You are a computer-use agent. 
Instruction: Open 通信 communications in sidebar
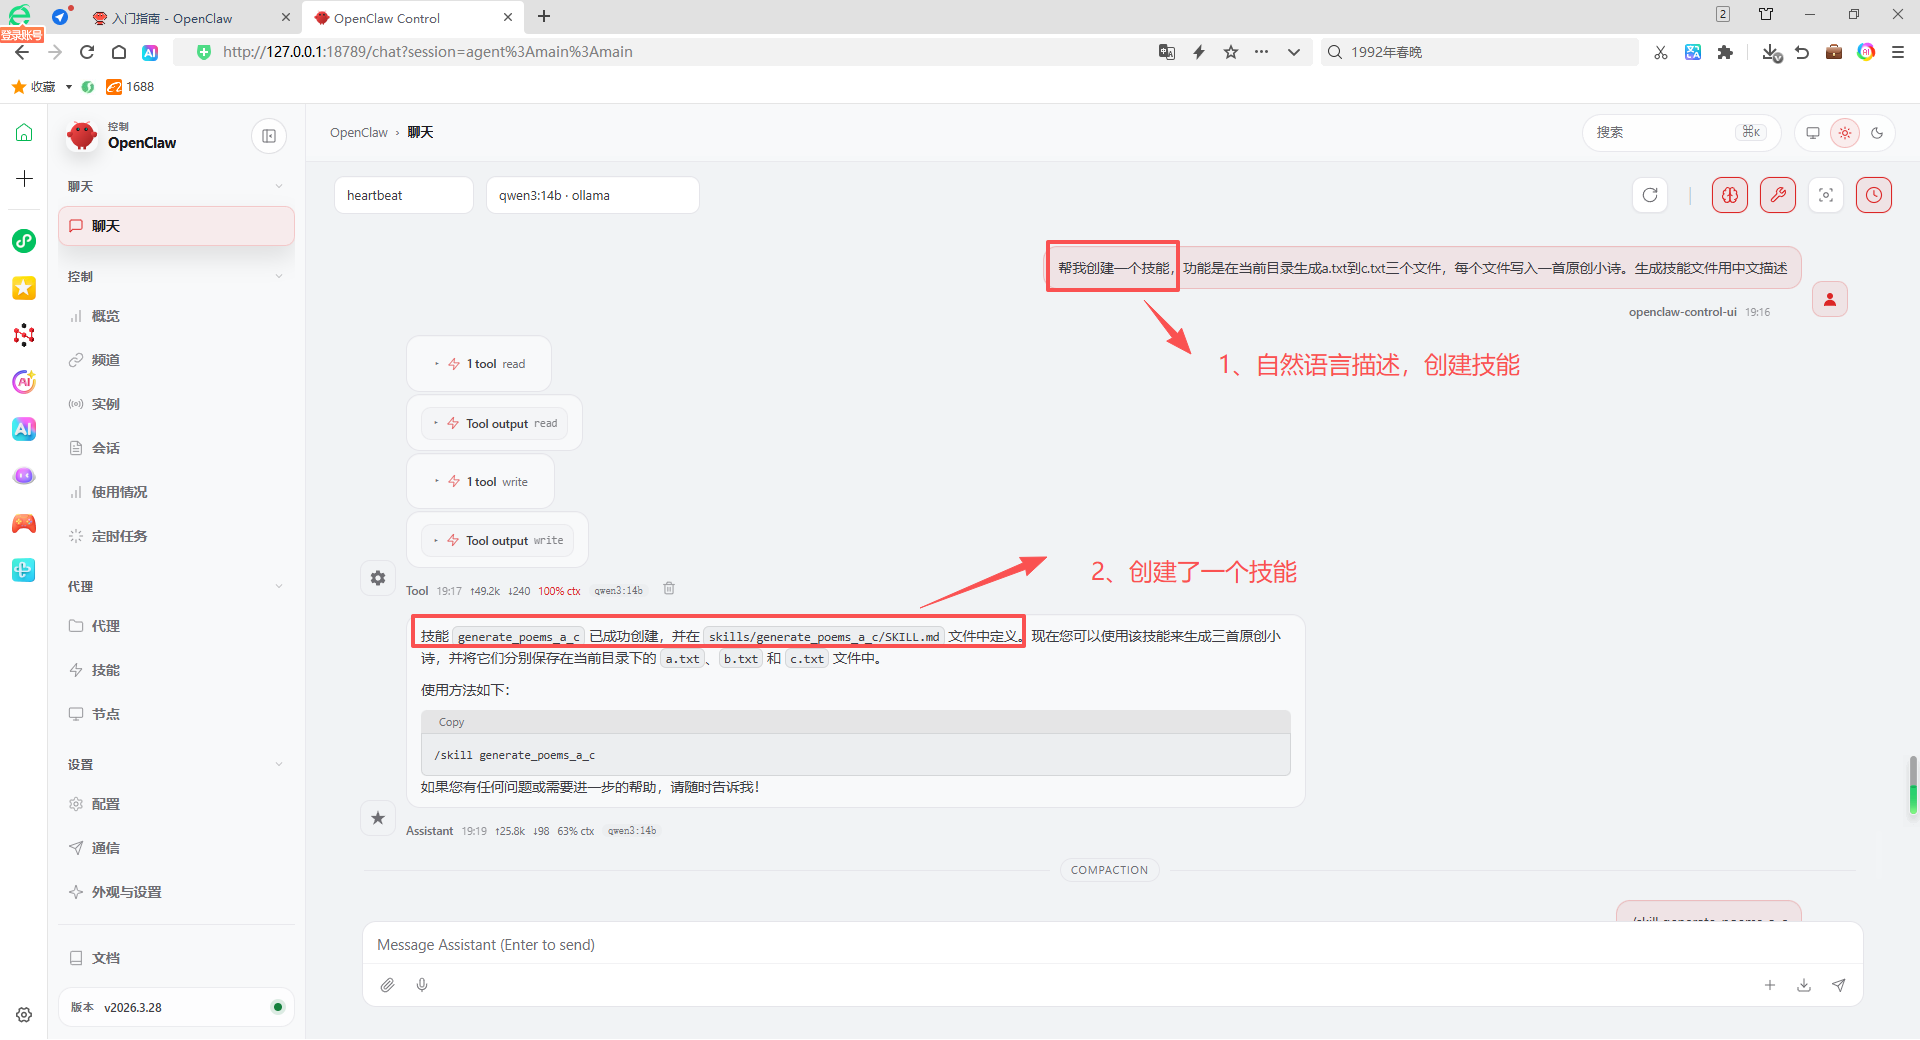point(176,848)
